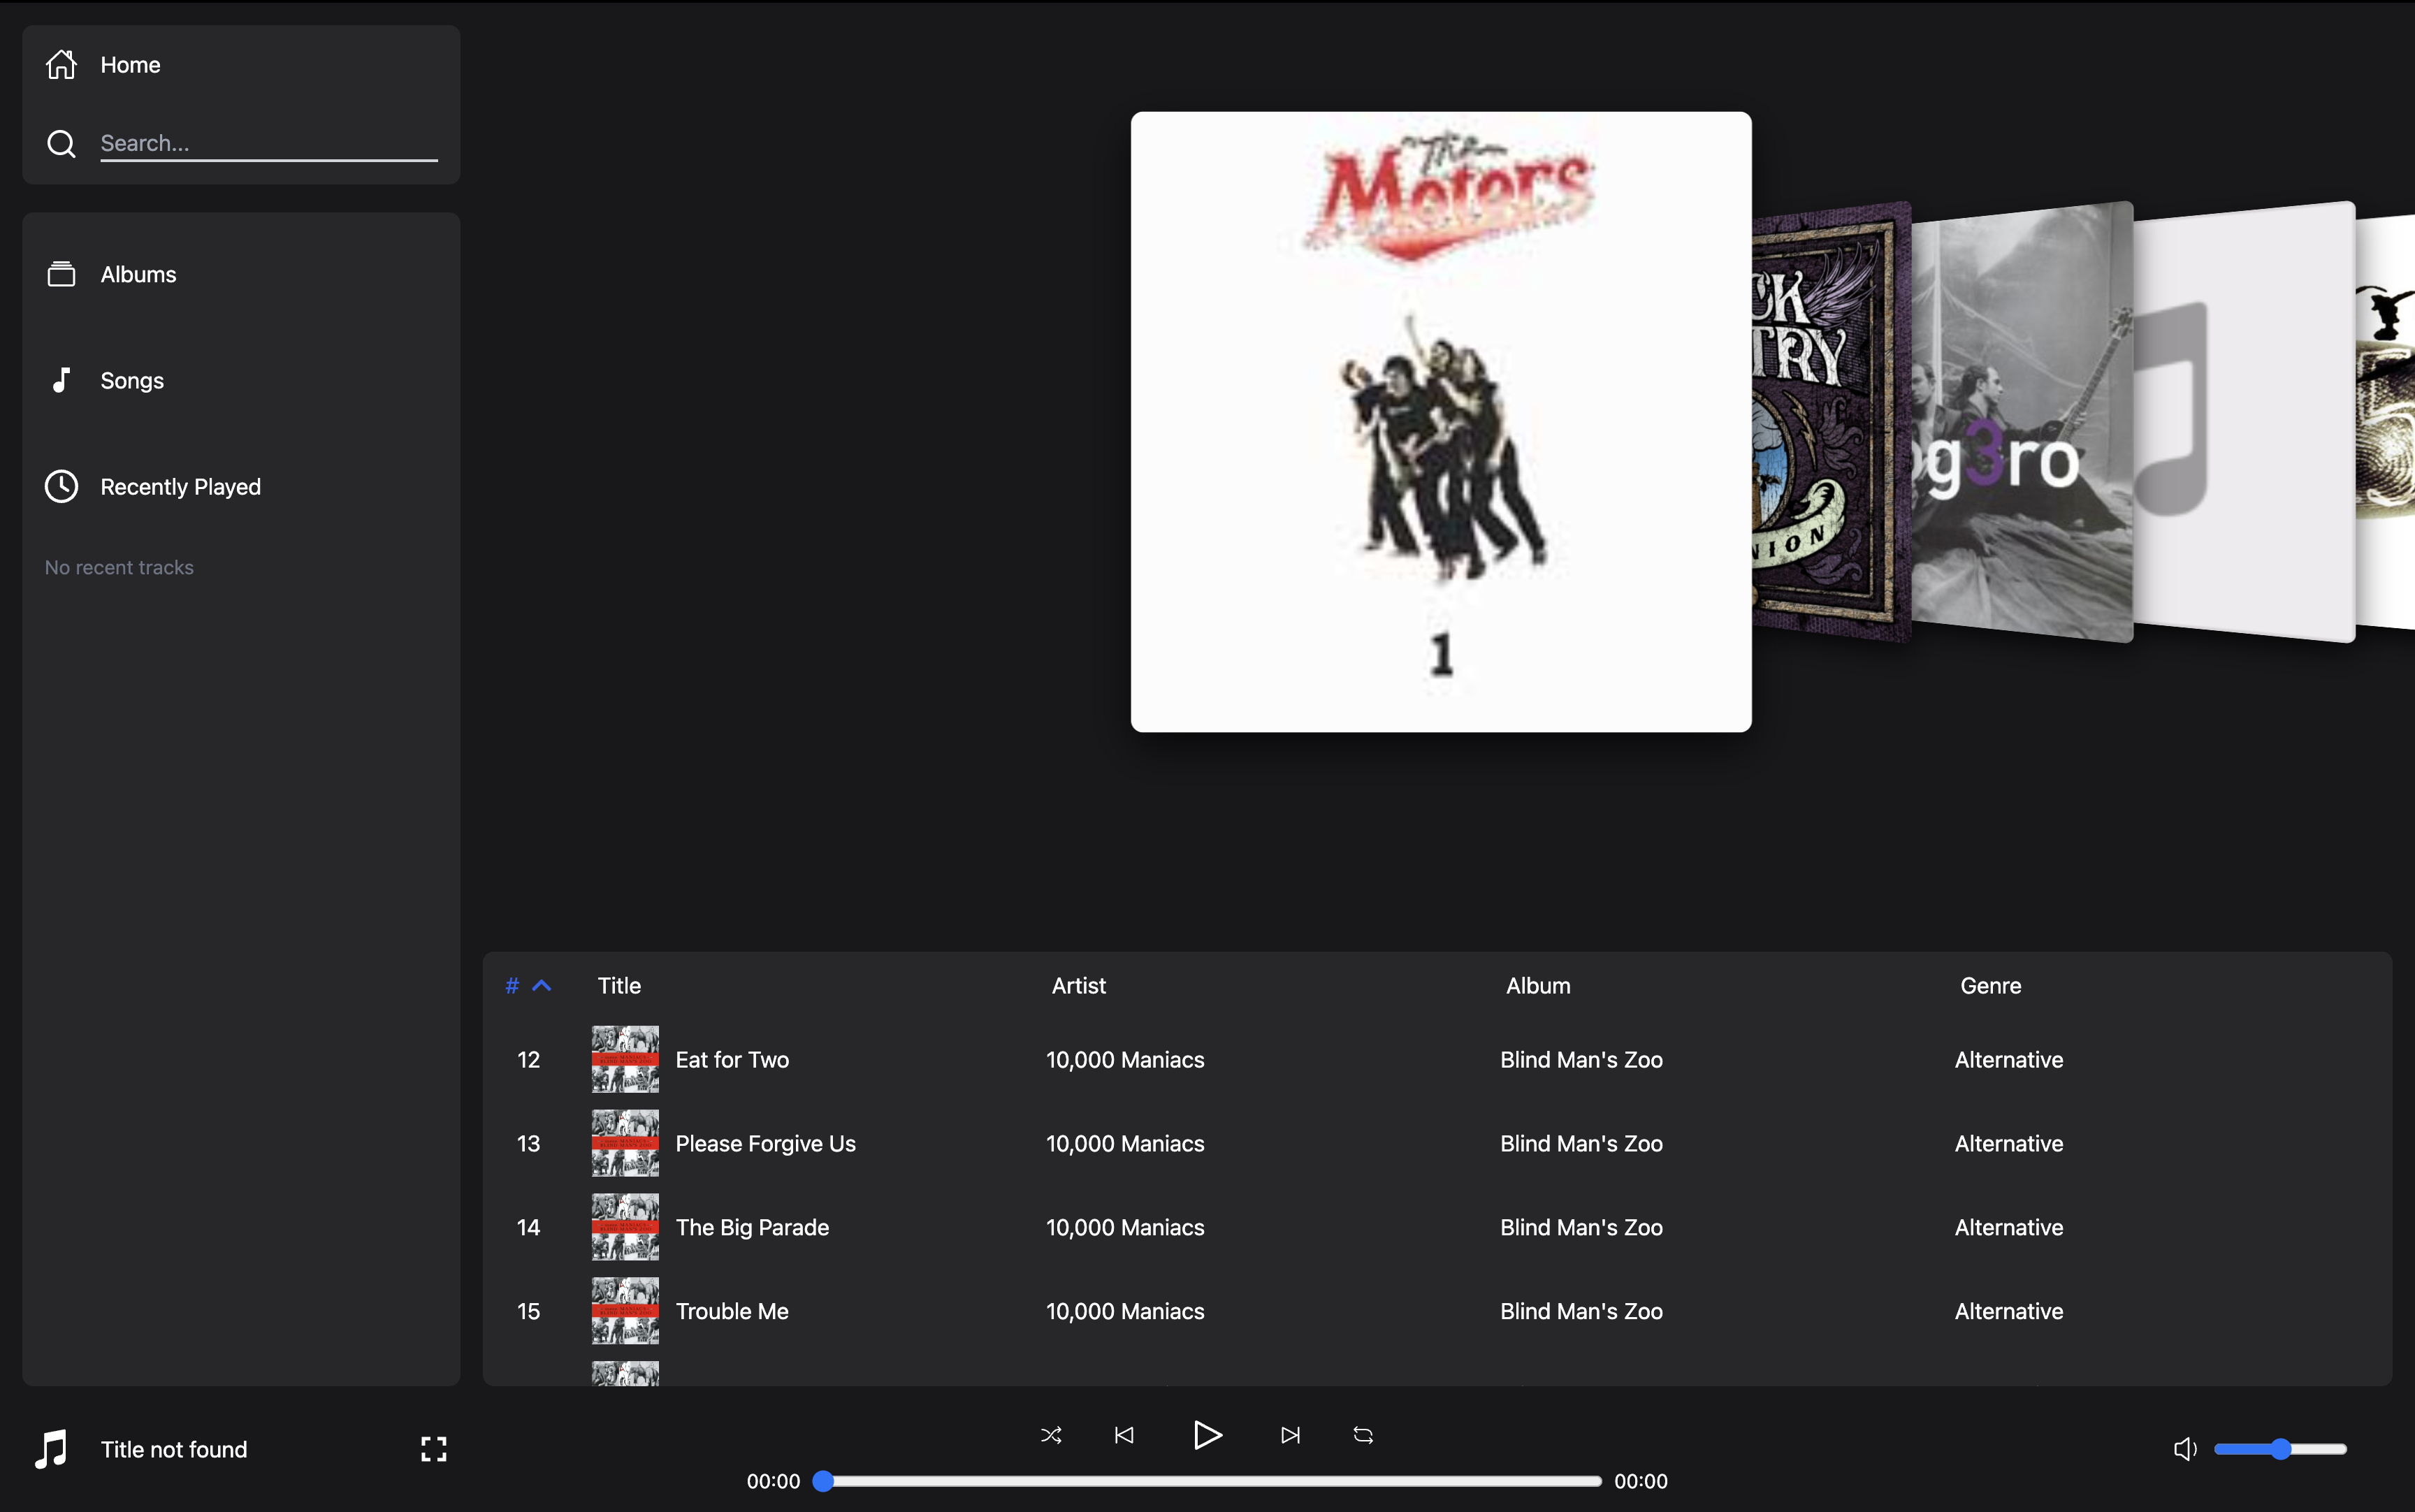Viewport: 2415px width, 1512px height.
Task: Select the grey g3ro album cover
Action: click(x=2022, y=421)
